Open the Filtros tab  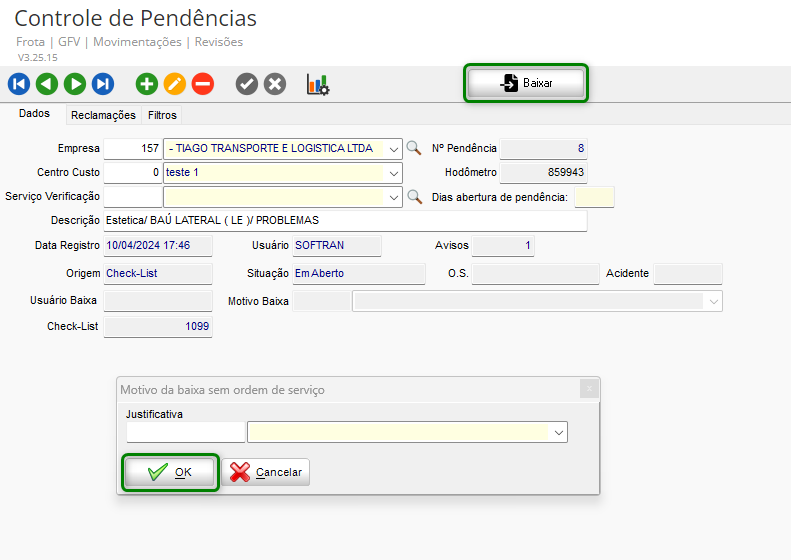point(162,115)
